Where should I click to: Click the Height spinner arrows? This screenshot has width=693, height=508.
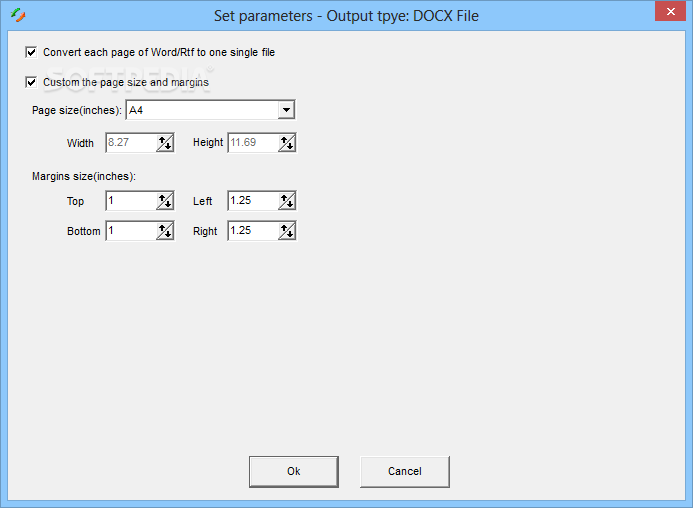coord(287,143)
